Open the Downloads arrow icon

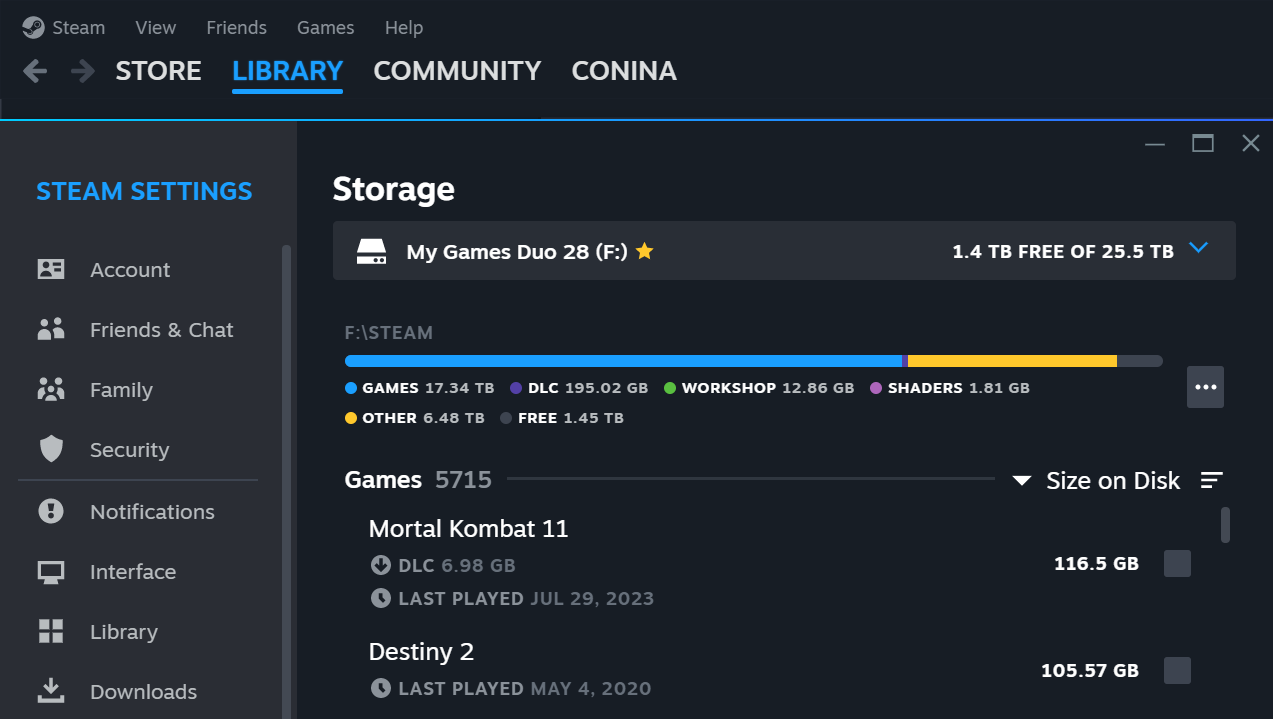point(51,691)
